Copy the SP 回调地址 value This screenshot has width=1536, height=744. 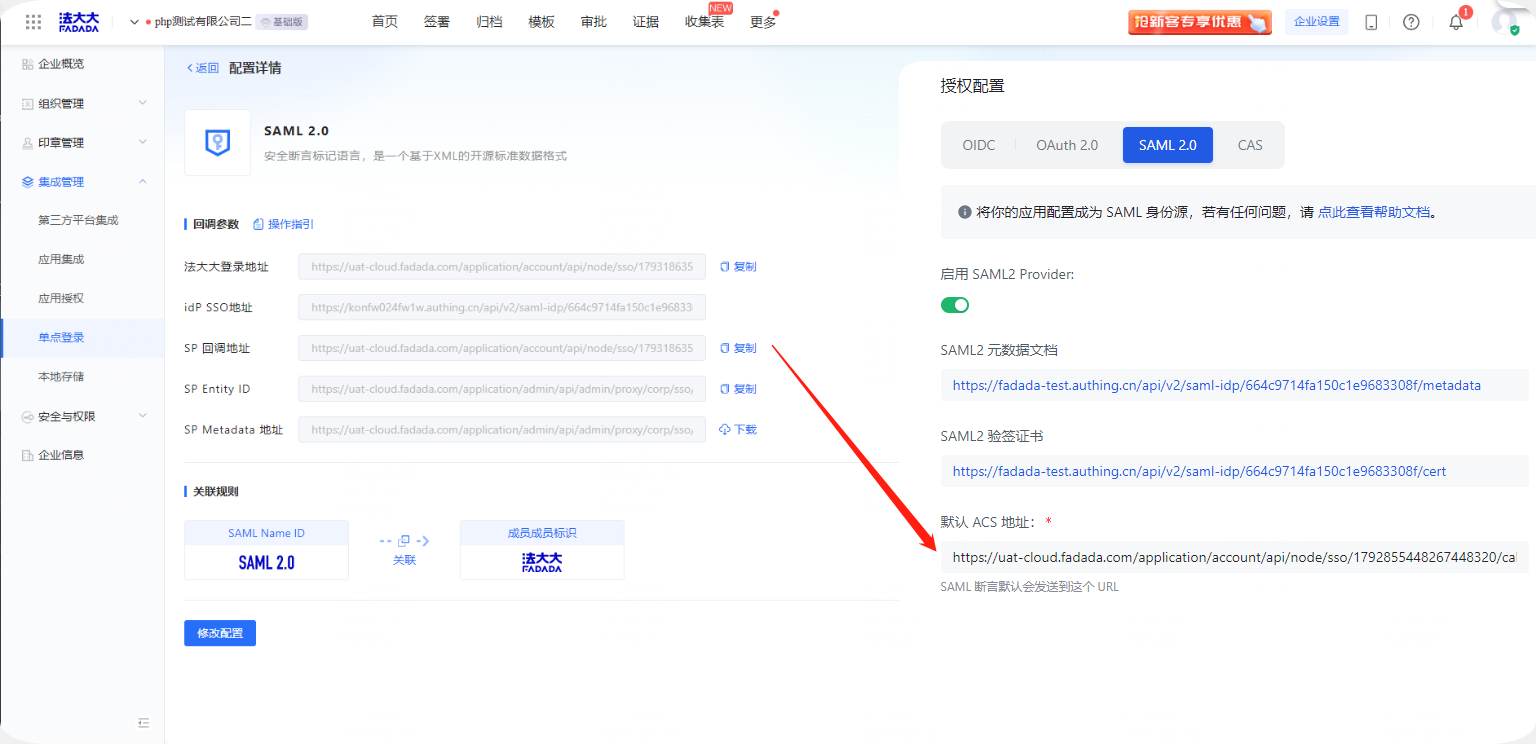click(738, 348)
